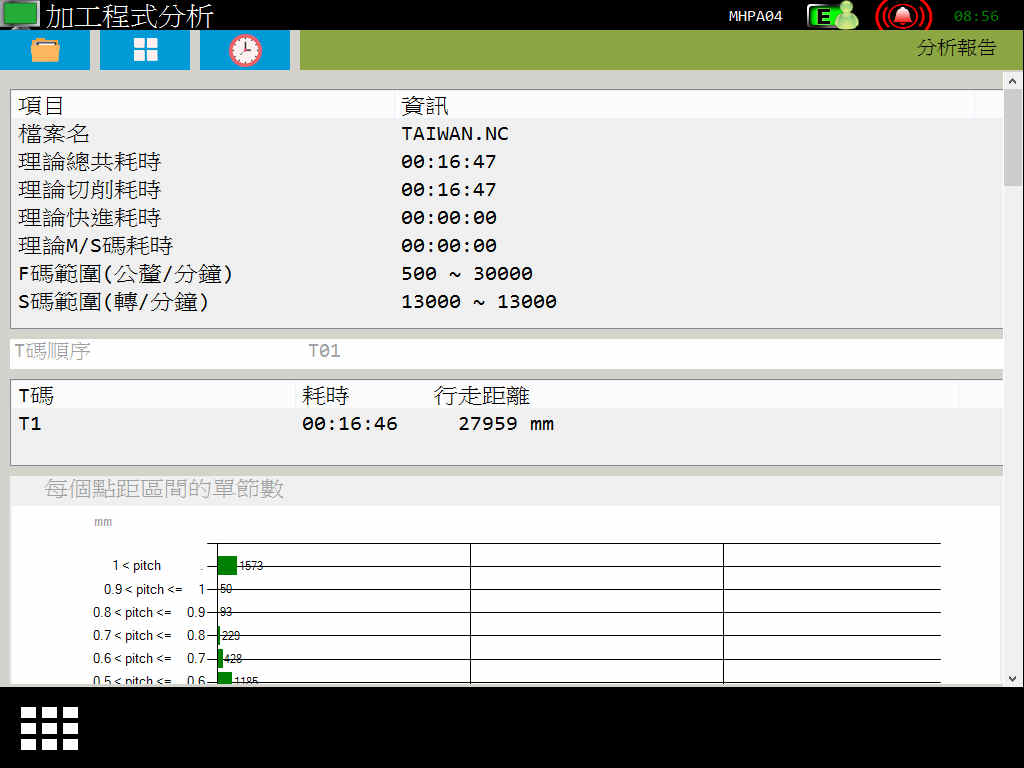Open the bottom-left grid menu icon
This screenshot has height=768, width=1024.
[49, 727]
